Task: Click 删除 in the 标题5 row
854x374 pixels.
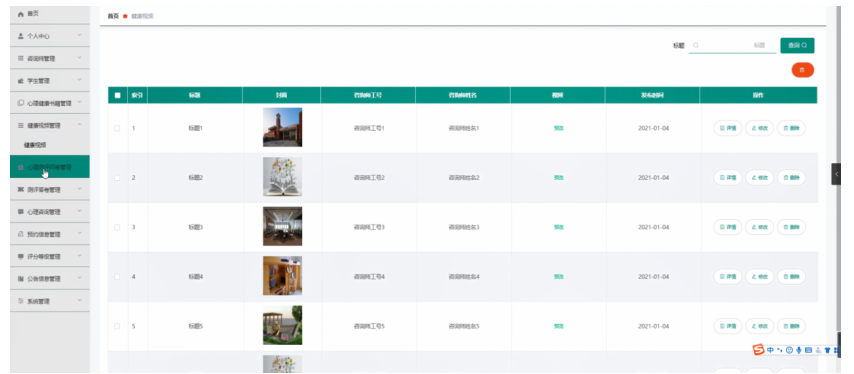Action: tap(791, 326)
